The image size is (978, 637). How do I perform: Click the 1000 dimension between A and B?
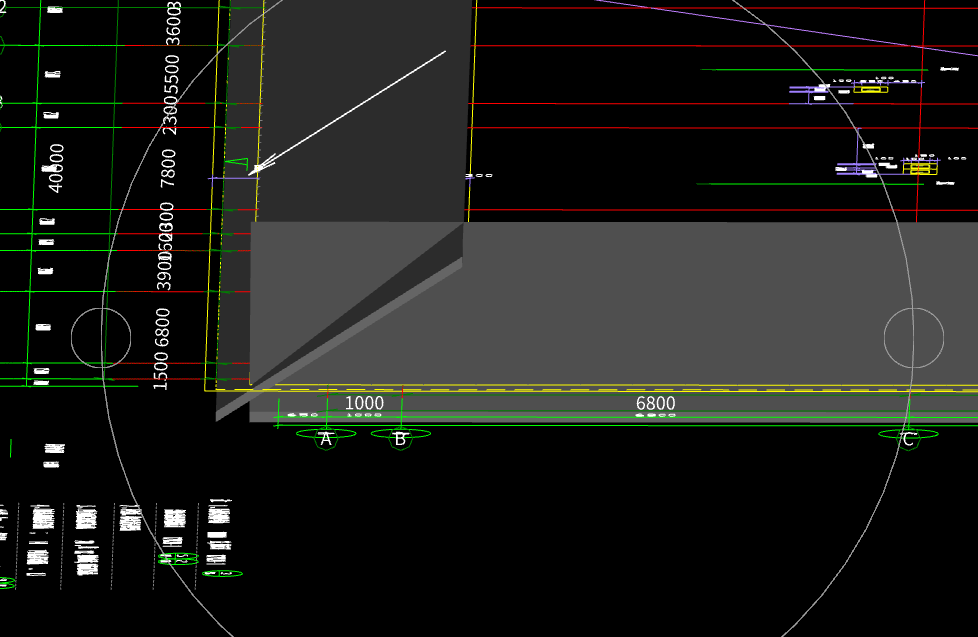click(364, 403)
